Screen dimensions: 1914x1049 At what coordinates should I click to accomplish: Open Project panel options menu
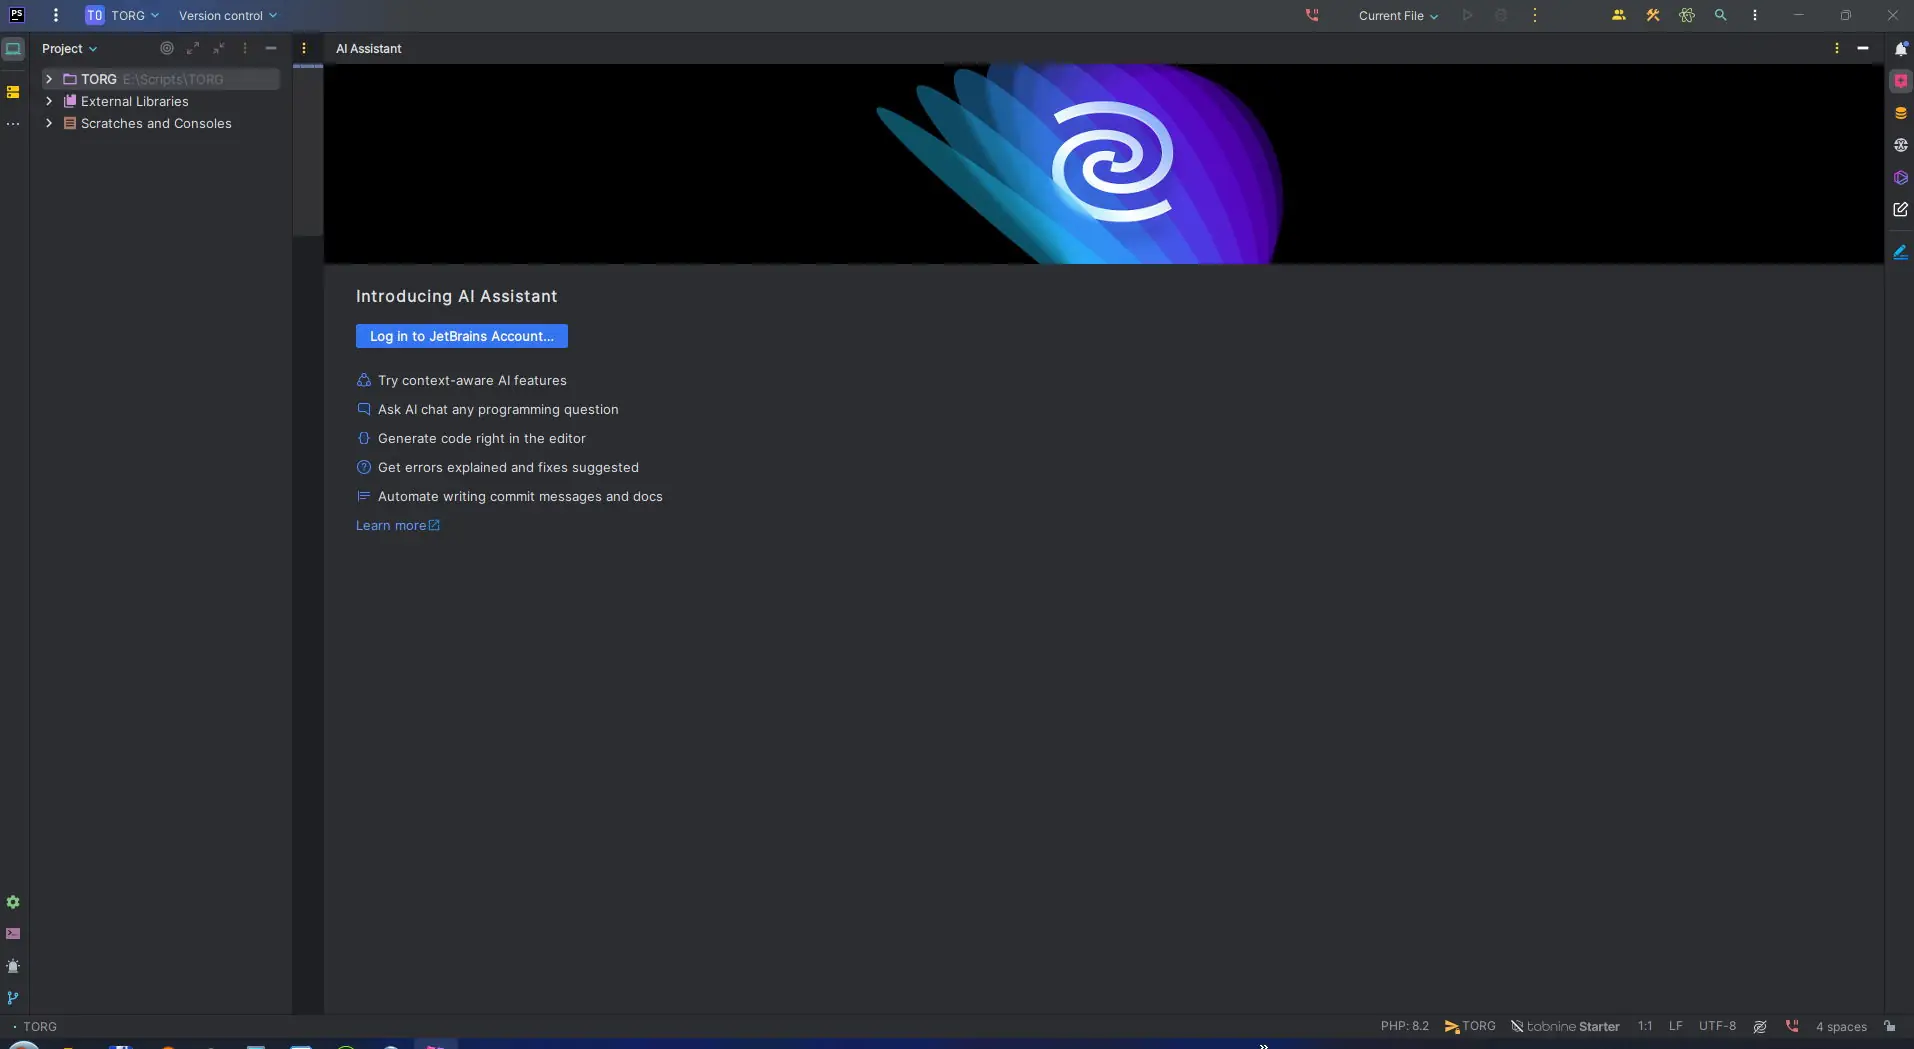coord(245,48)
